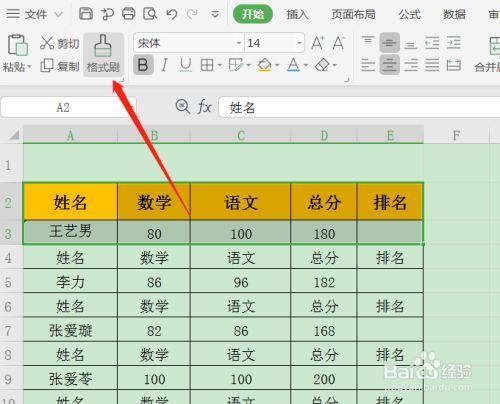The height and width of the screenshot is (404, 500).
Task: Switch to the 插入 ribbon tab
Action: tap(297, 15)
